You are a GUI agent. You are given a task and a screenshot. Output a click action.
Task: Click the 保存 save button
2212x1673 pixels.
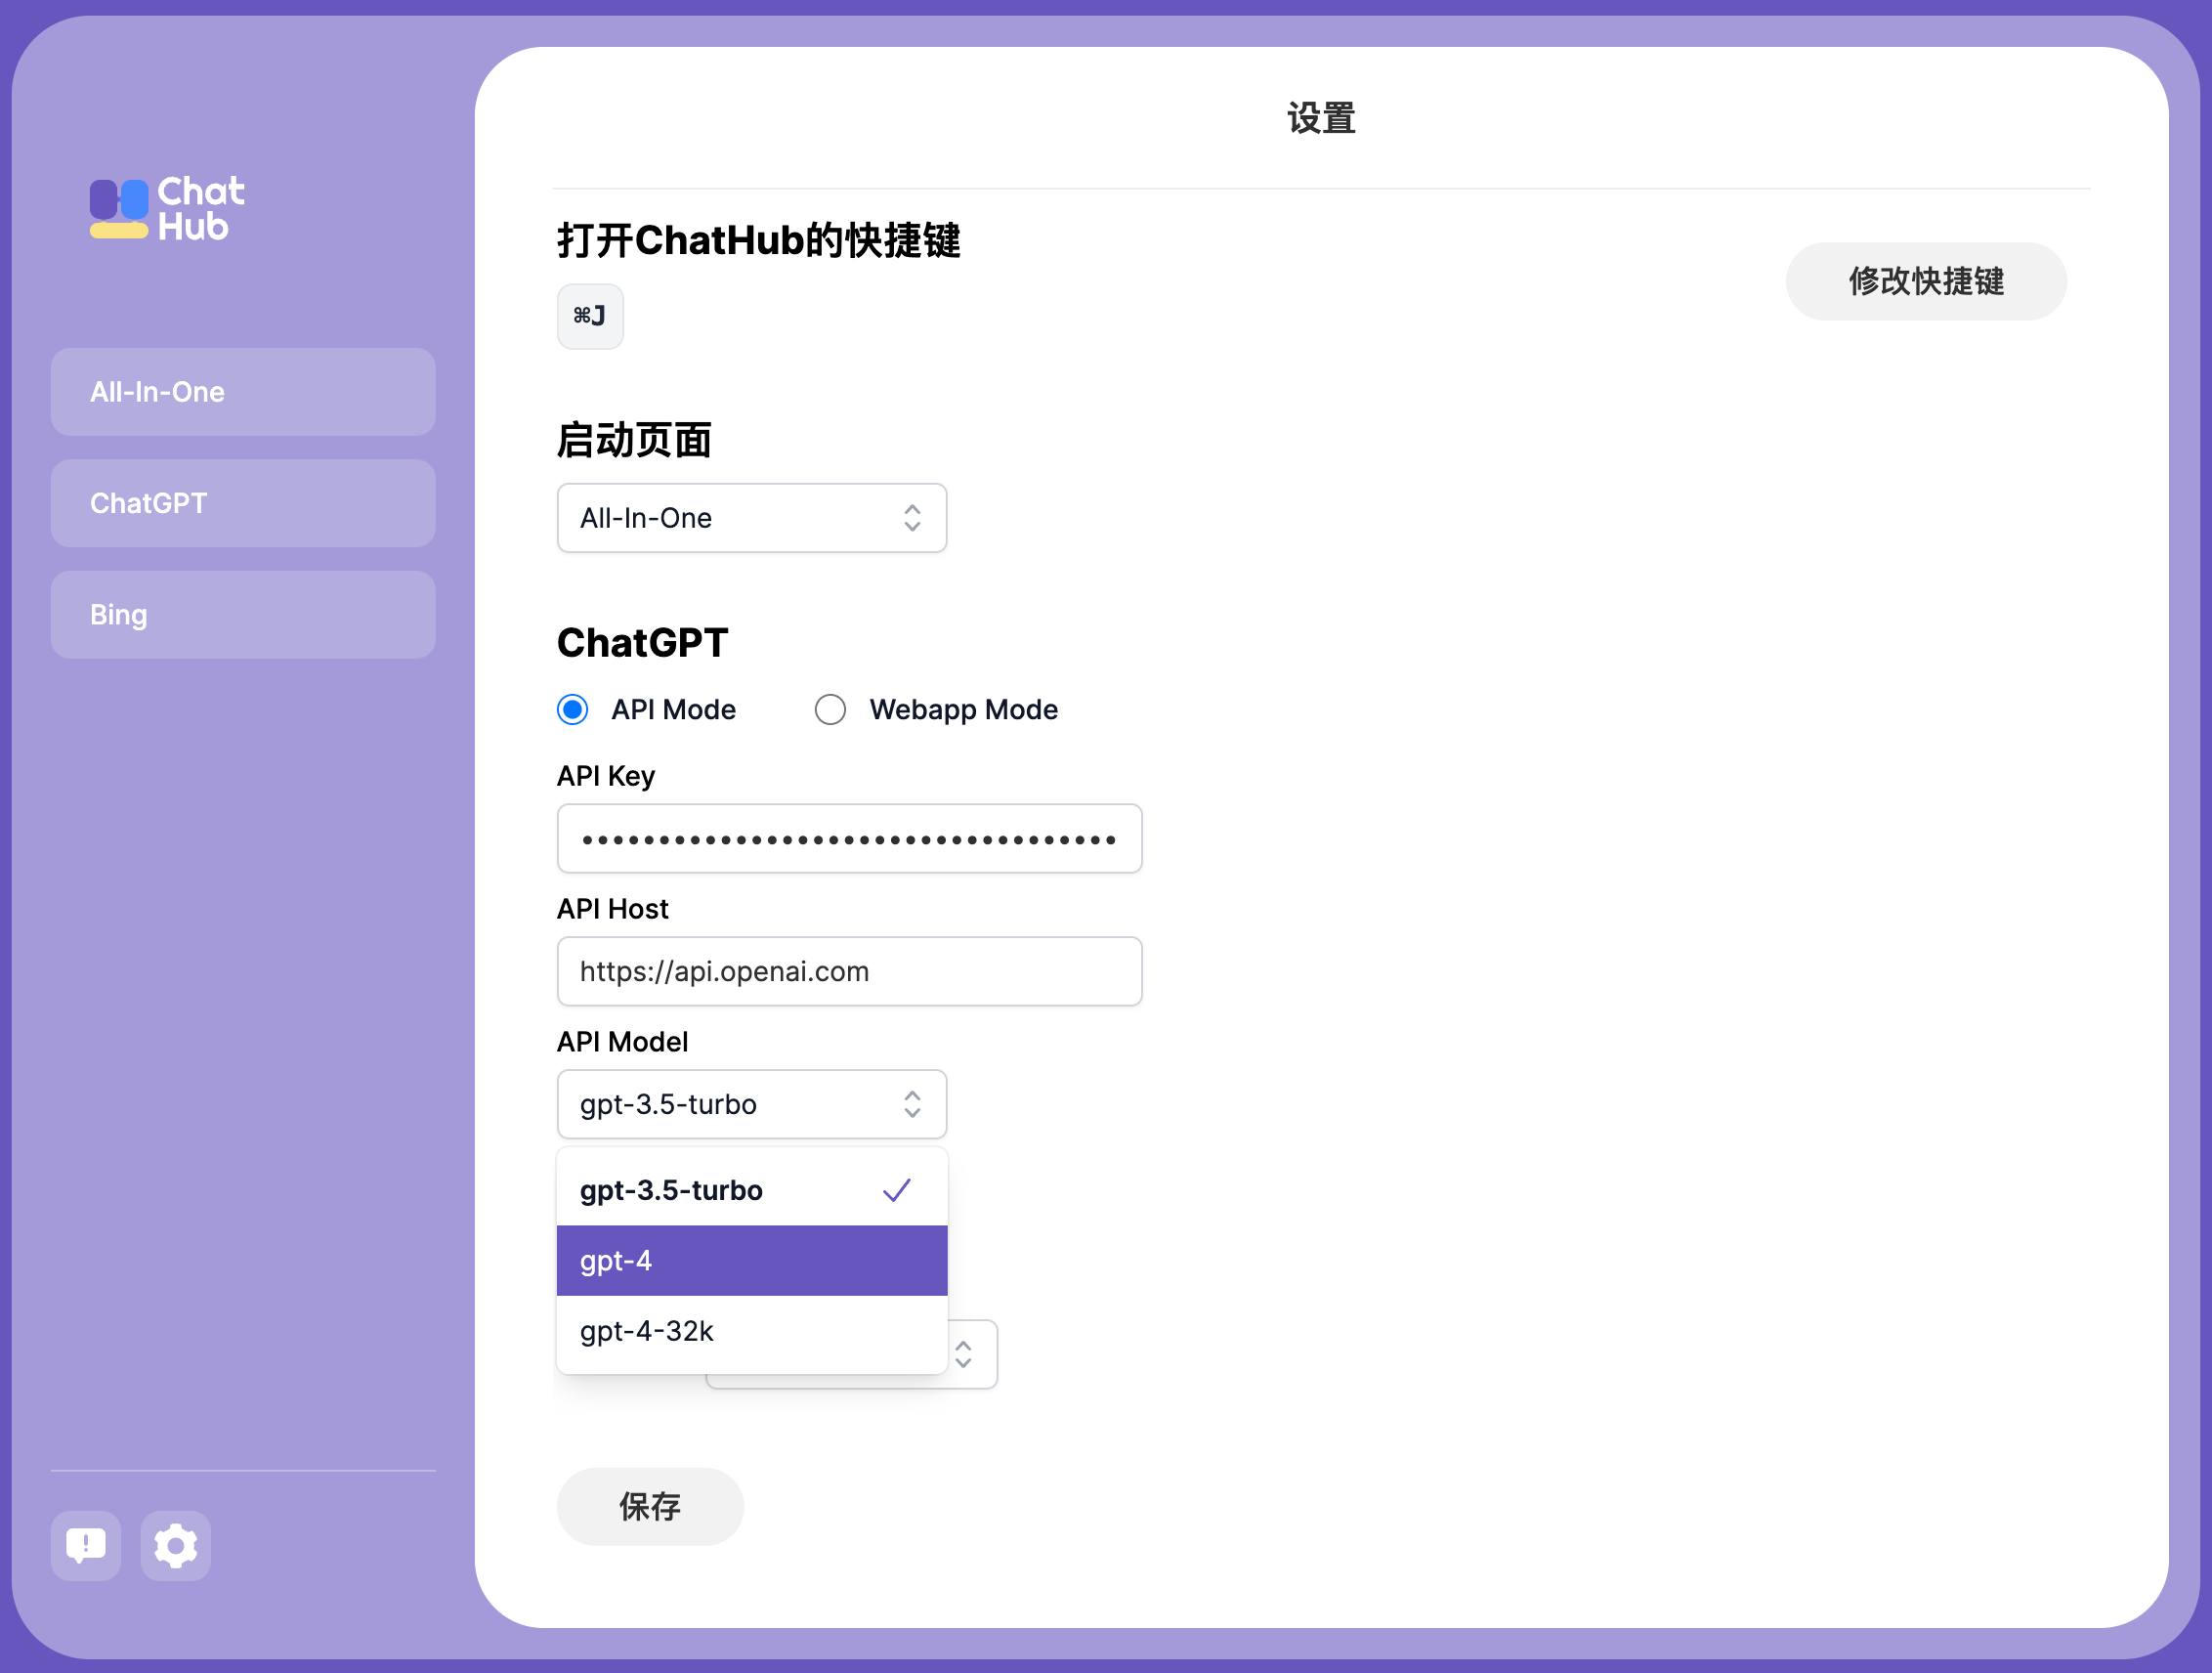(x=650, y=1506)
